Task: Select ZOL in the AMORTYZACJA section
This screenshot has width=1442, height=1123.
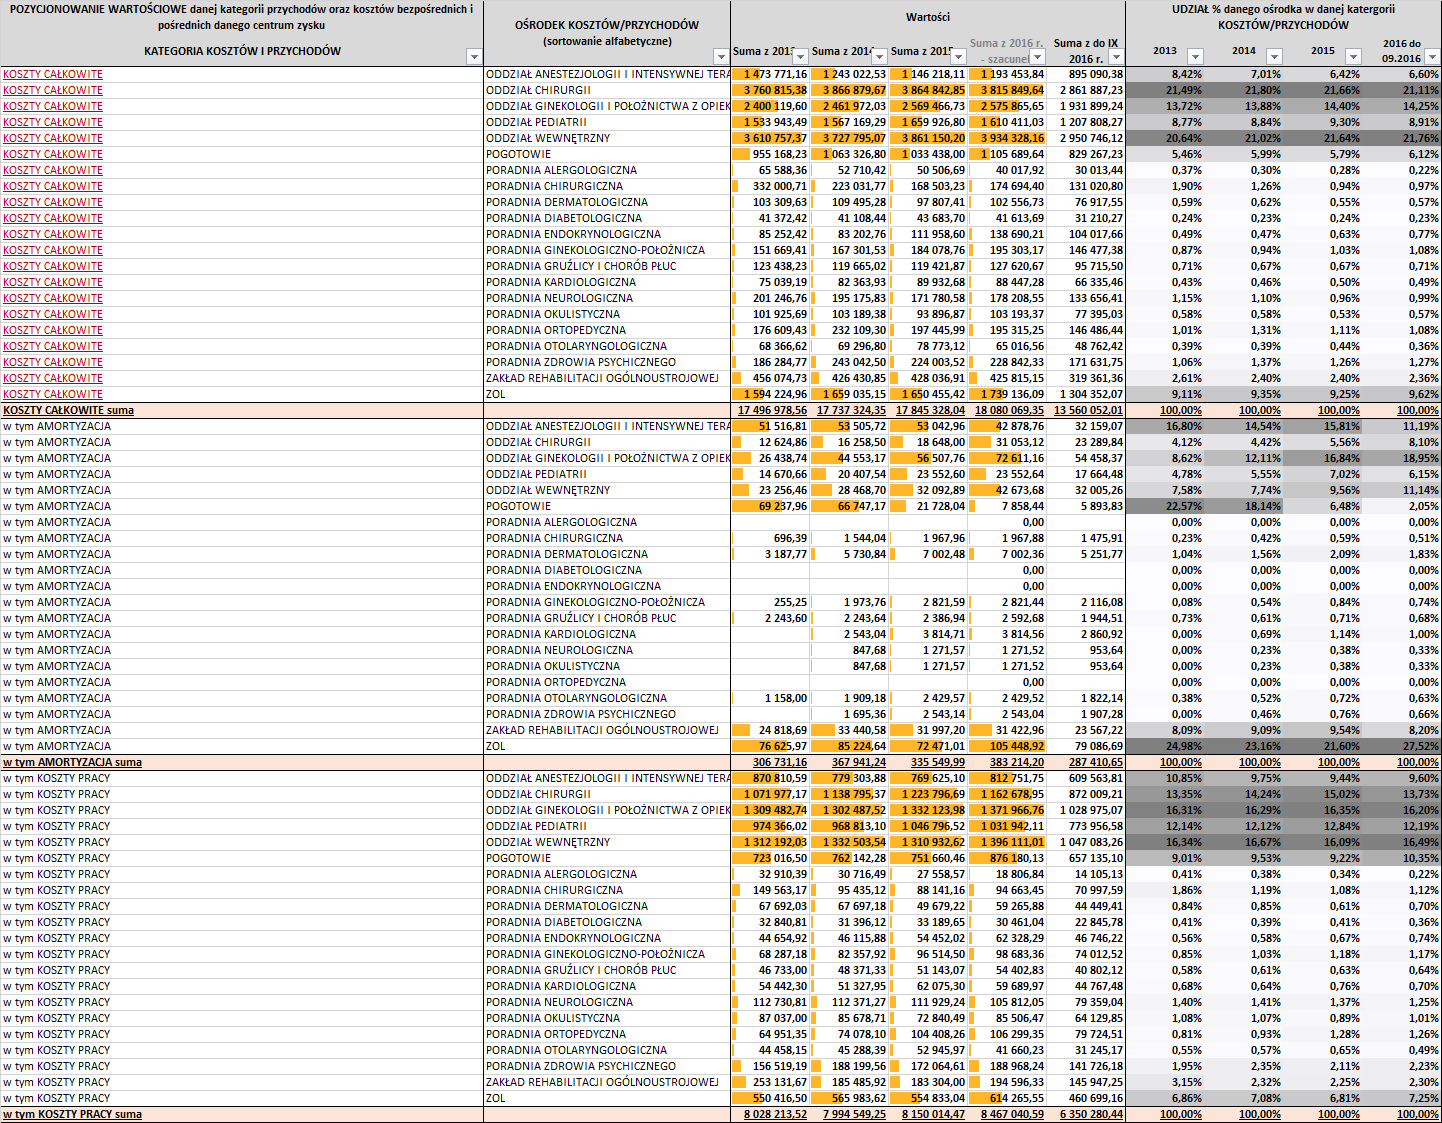Action: tap(496, 746)
